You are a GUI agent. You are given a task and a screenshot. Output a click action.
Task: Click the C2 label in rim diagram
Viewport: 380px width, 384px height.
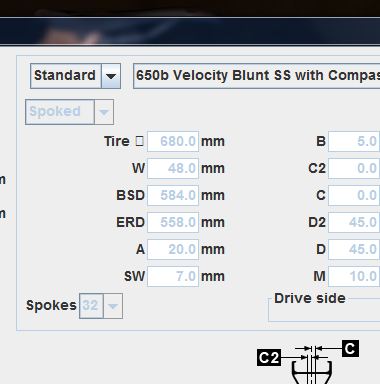click(269, 358)
